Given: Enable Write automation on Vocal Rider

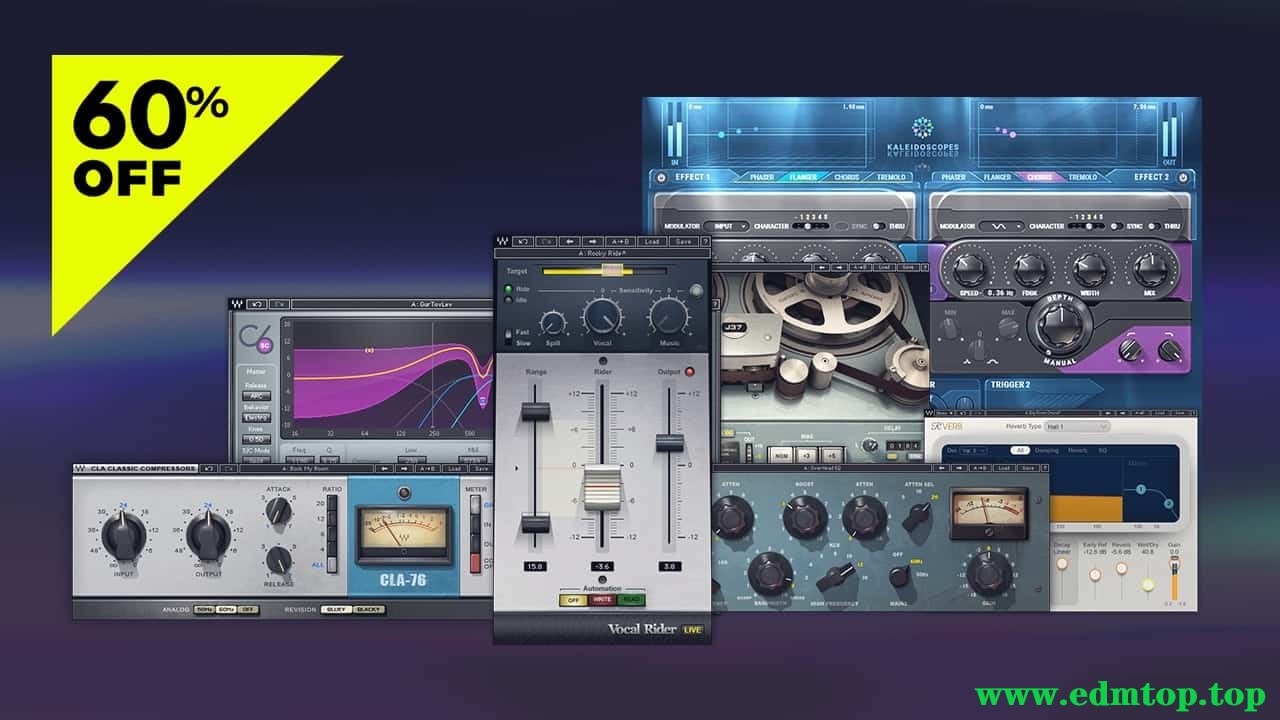Looking at the screenshot, I should click(602, 600).
